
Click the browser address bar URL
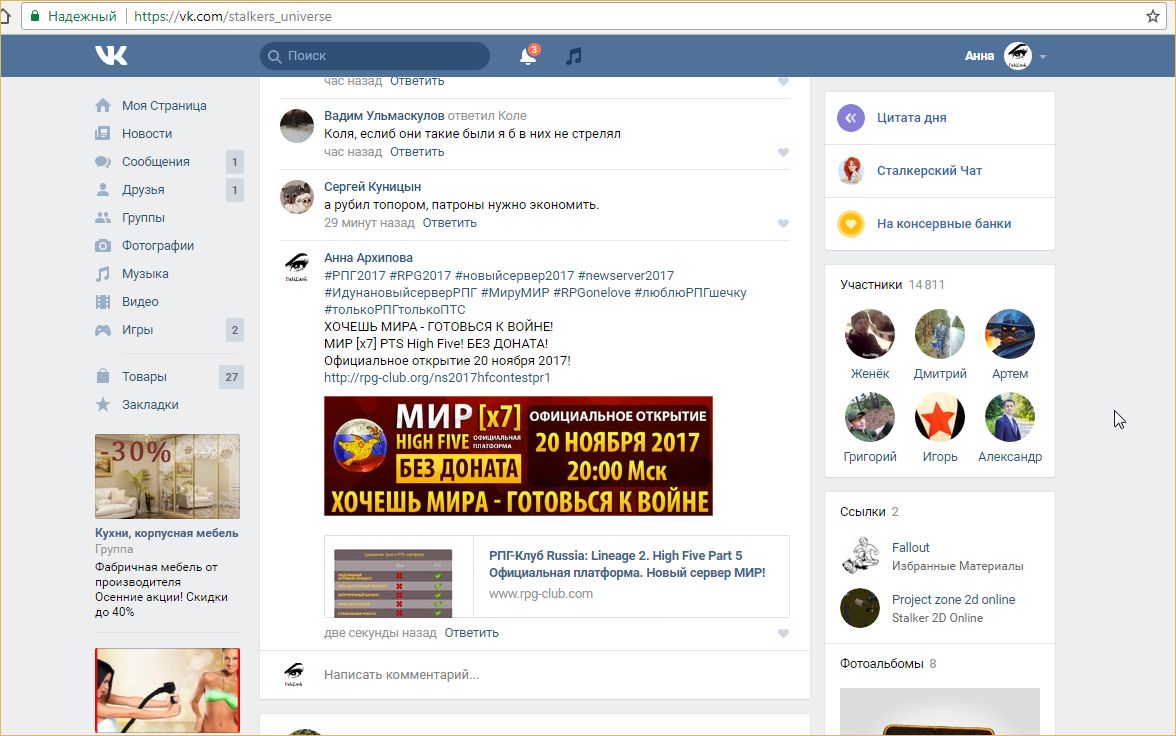232,16
